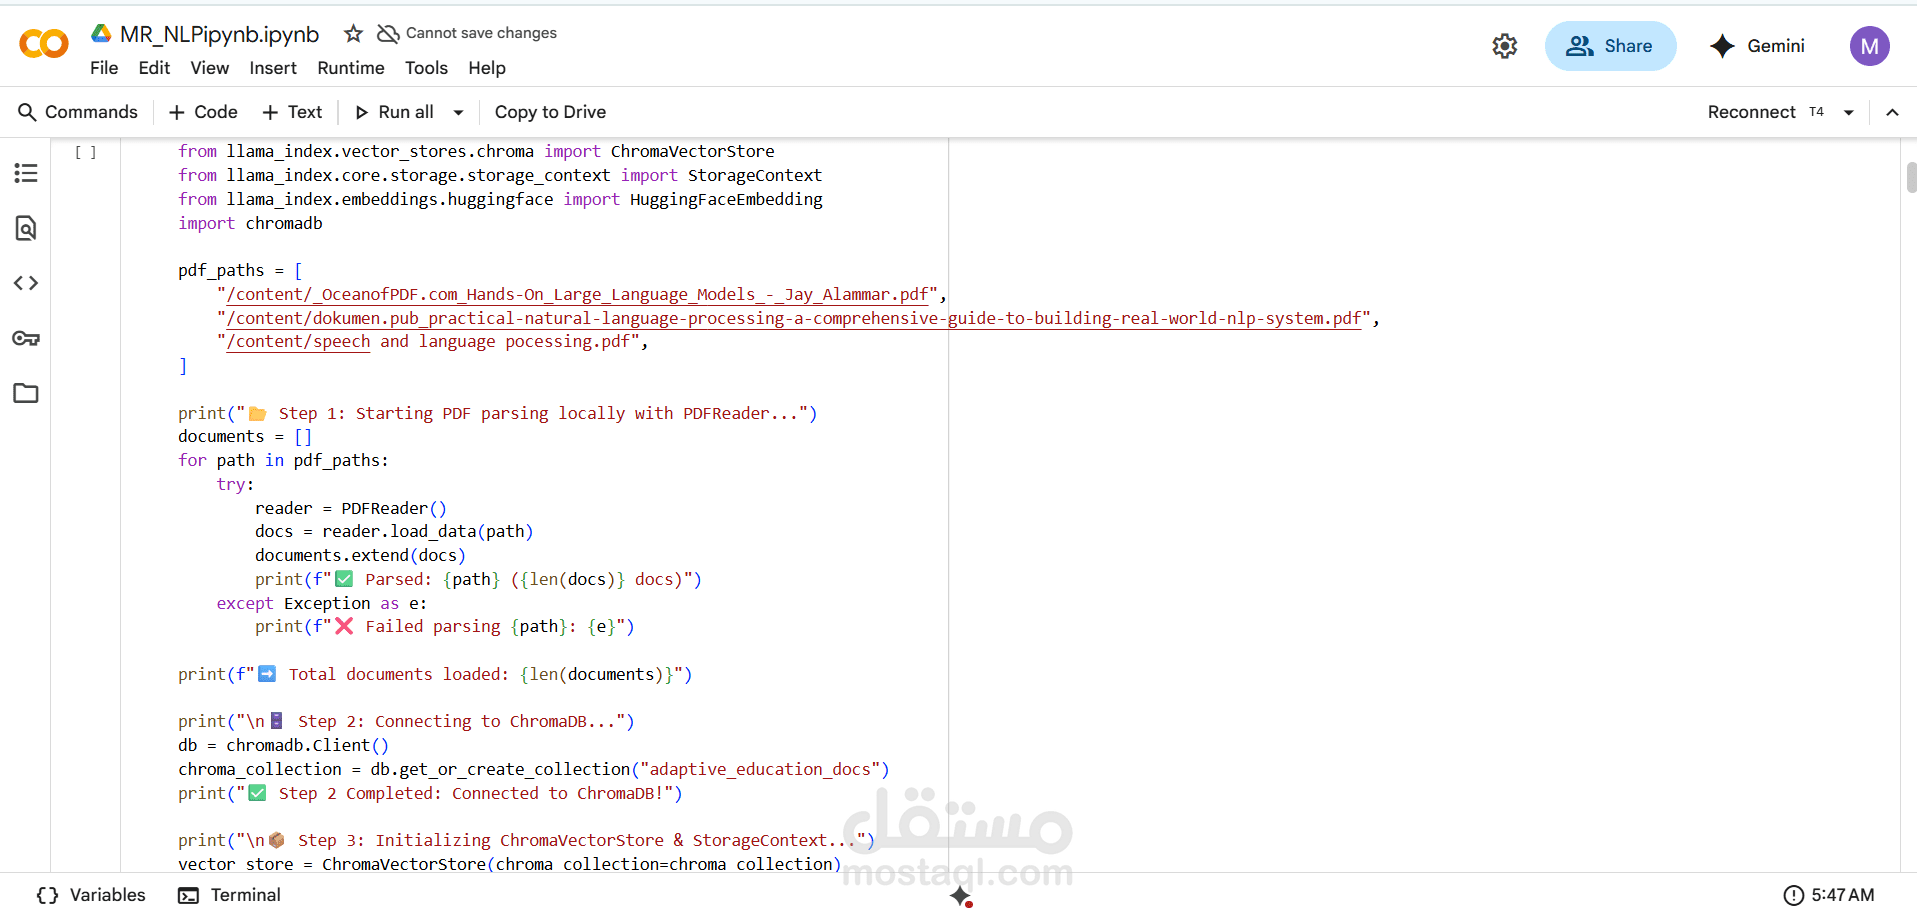Screen dimensions: 1917x911
Task: Star the MR_NLPipynb notebook
Action: 353,34
